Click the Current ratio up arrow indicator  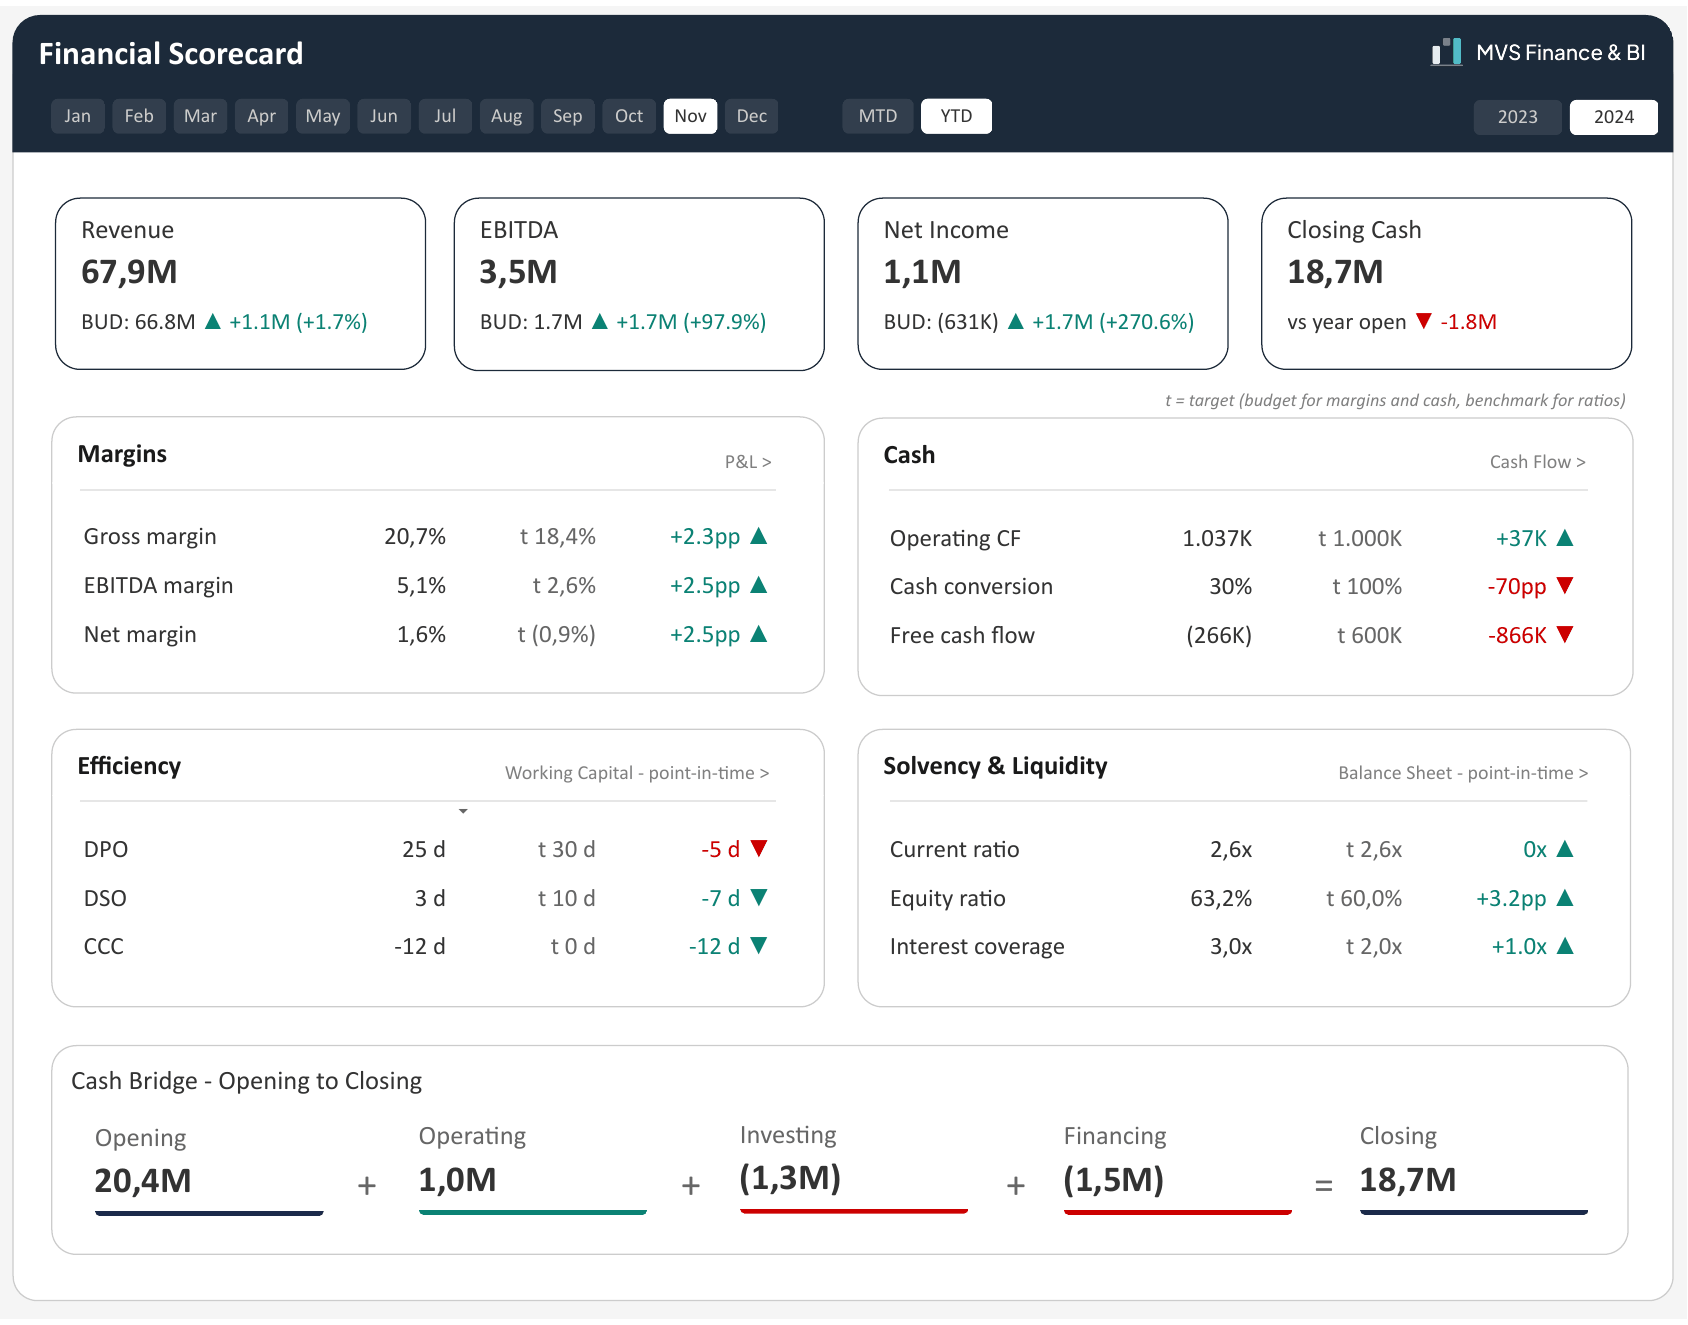pos(1566,849)
